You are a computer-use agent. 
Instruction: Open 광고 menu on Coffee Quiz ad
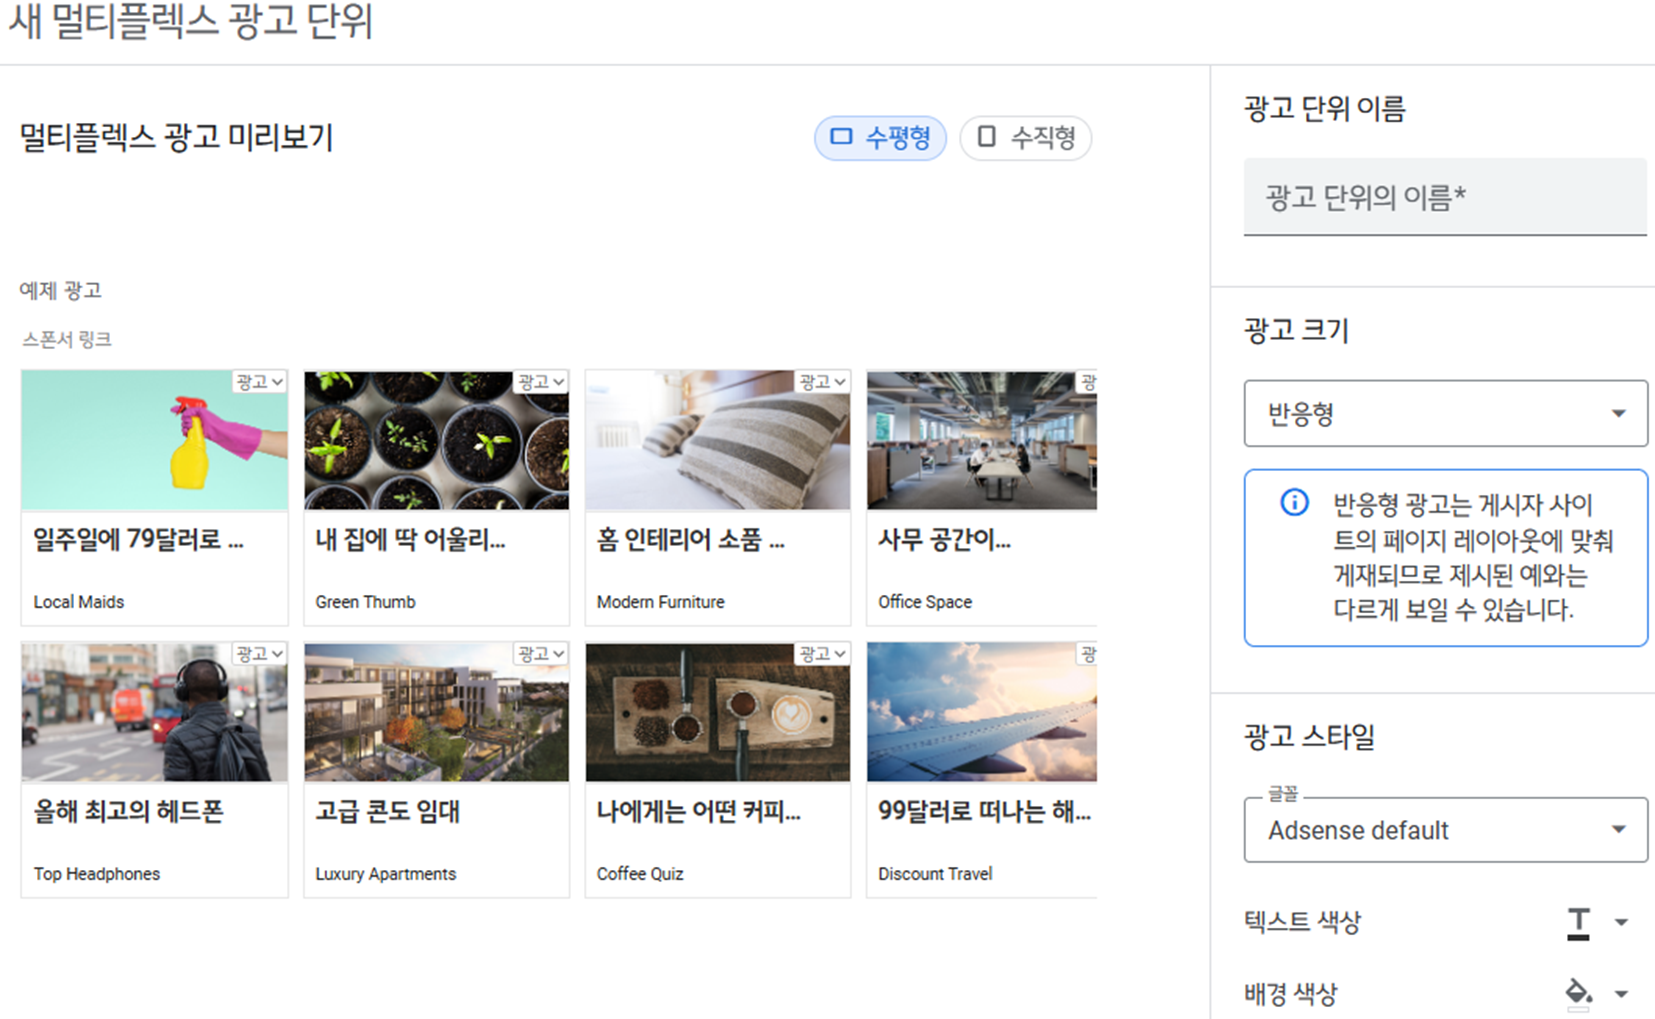coord(823,654)
